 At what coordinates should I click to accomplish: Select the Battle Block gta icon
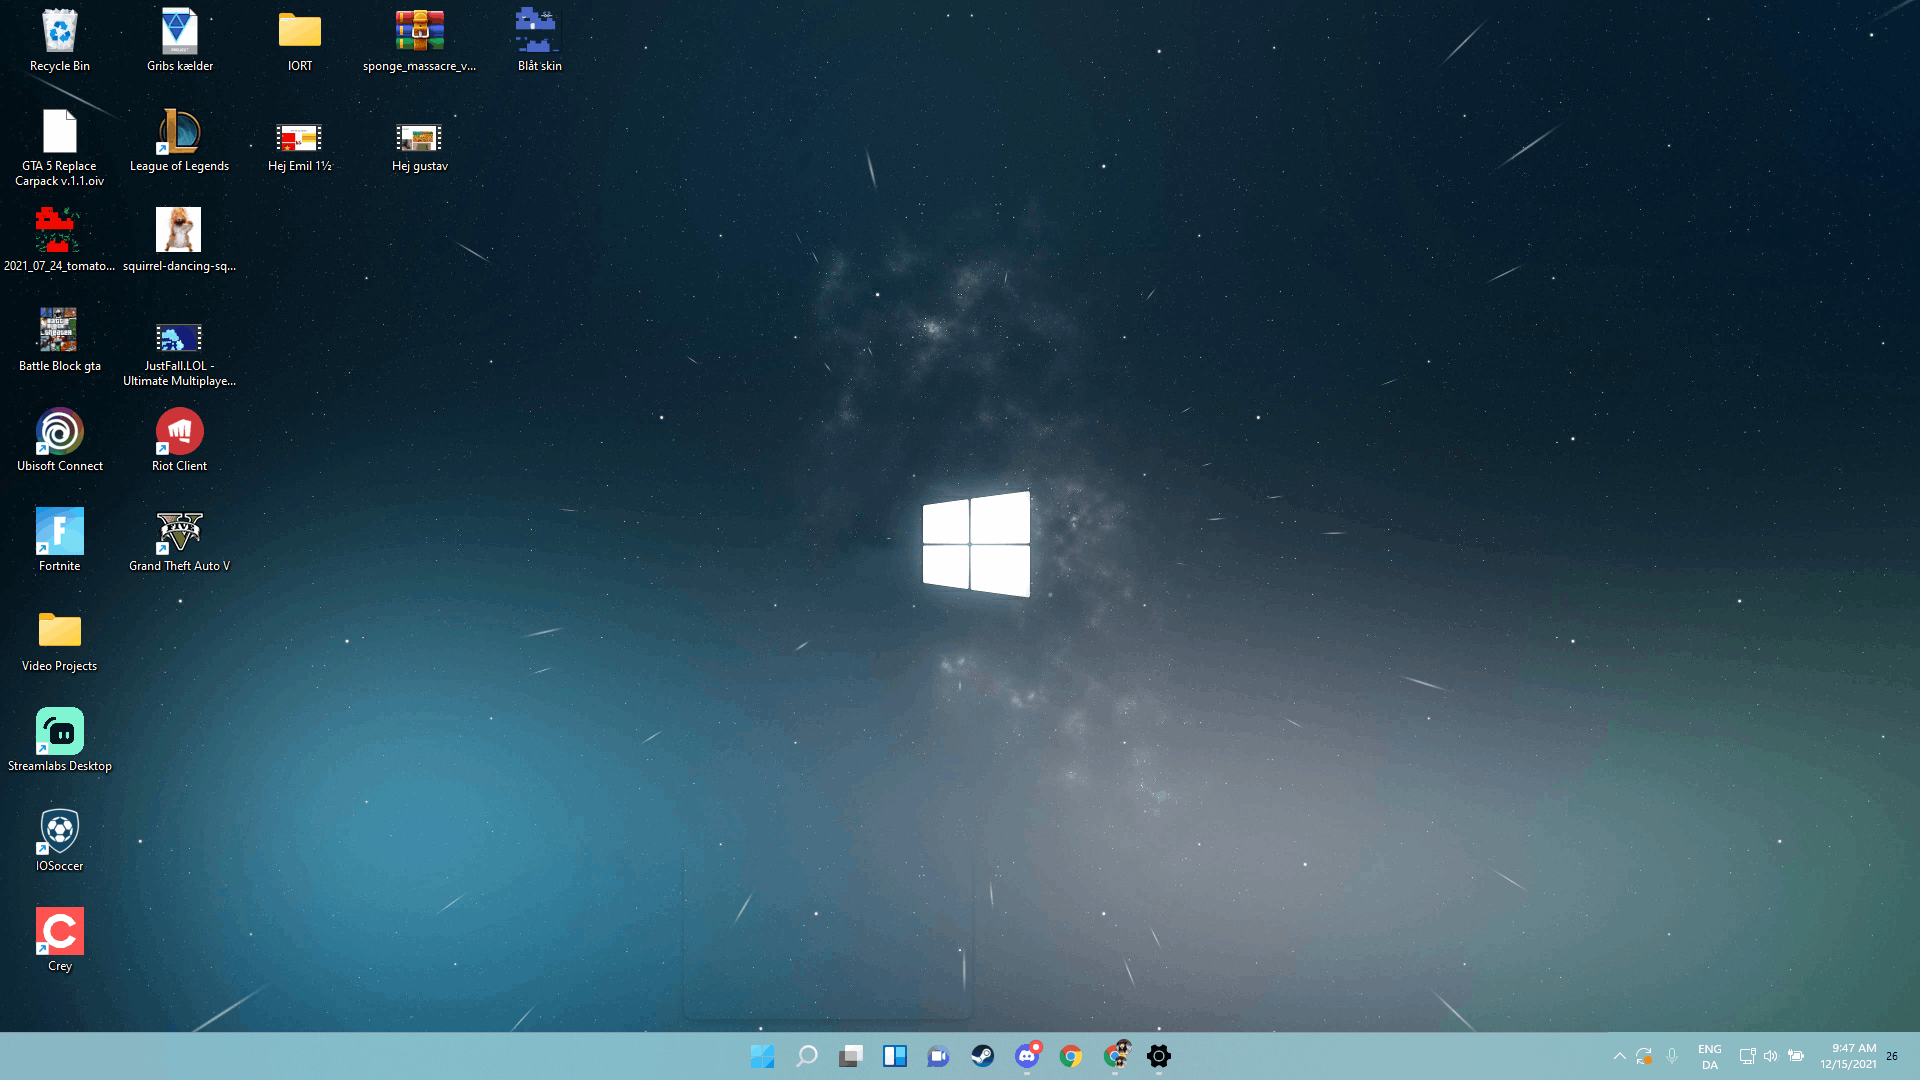pos(60,340)
